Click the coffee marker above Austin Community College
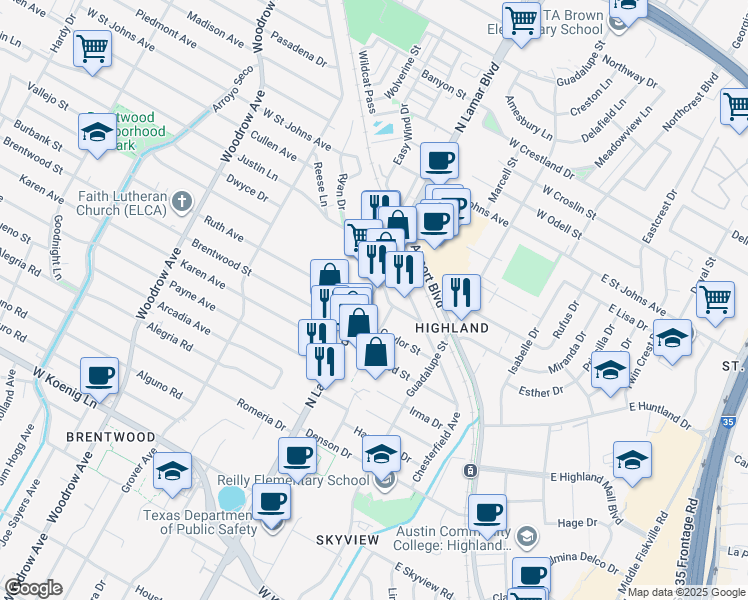The image size is (748, 600). [487, 513]
